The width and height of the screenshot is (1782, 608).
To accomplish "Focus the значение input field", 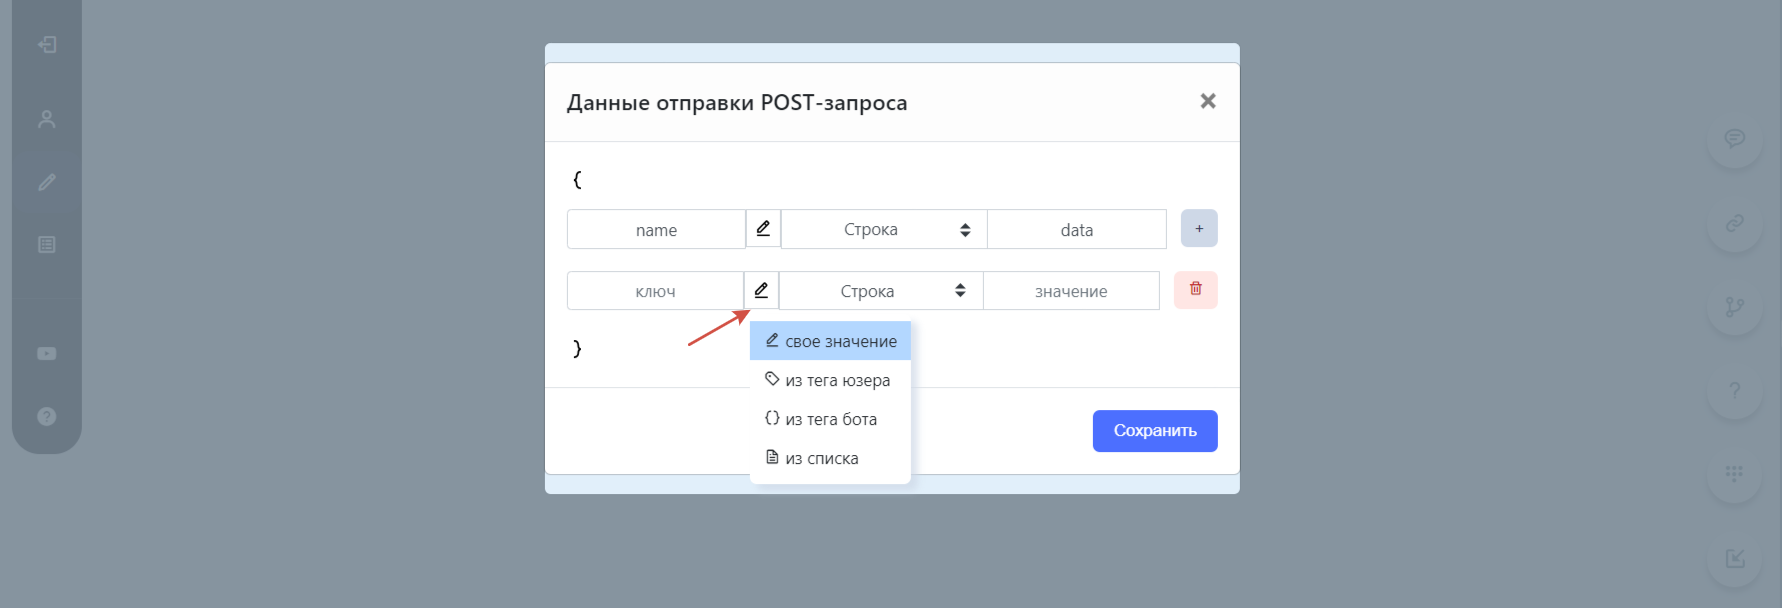I will click(x=1071, y=291).
